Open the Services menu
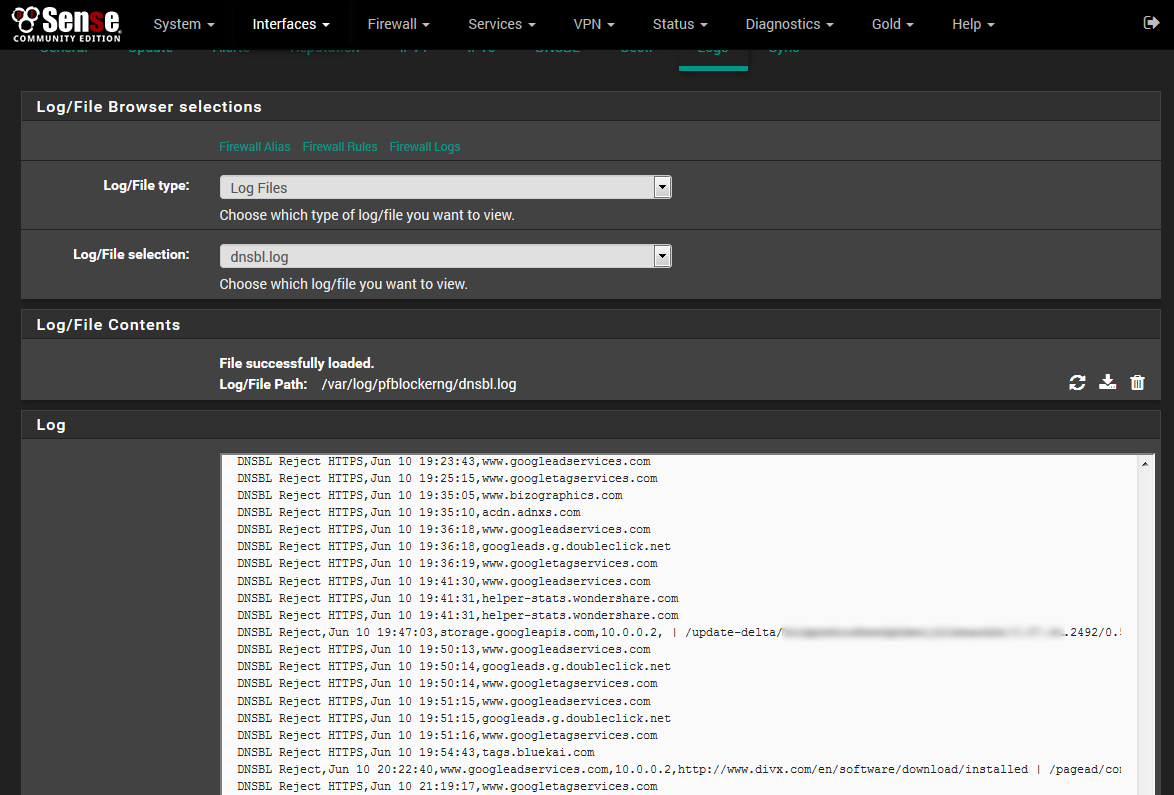The height and width of the screenshot is (795, 1174). click(x=501, y=24)
